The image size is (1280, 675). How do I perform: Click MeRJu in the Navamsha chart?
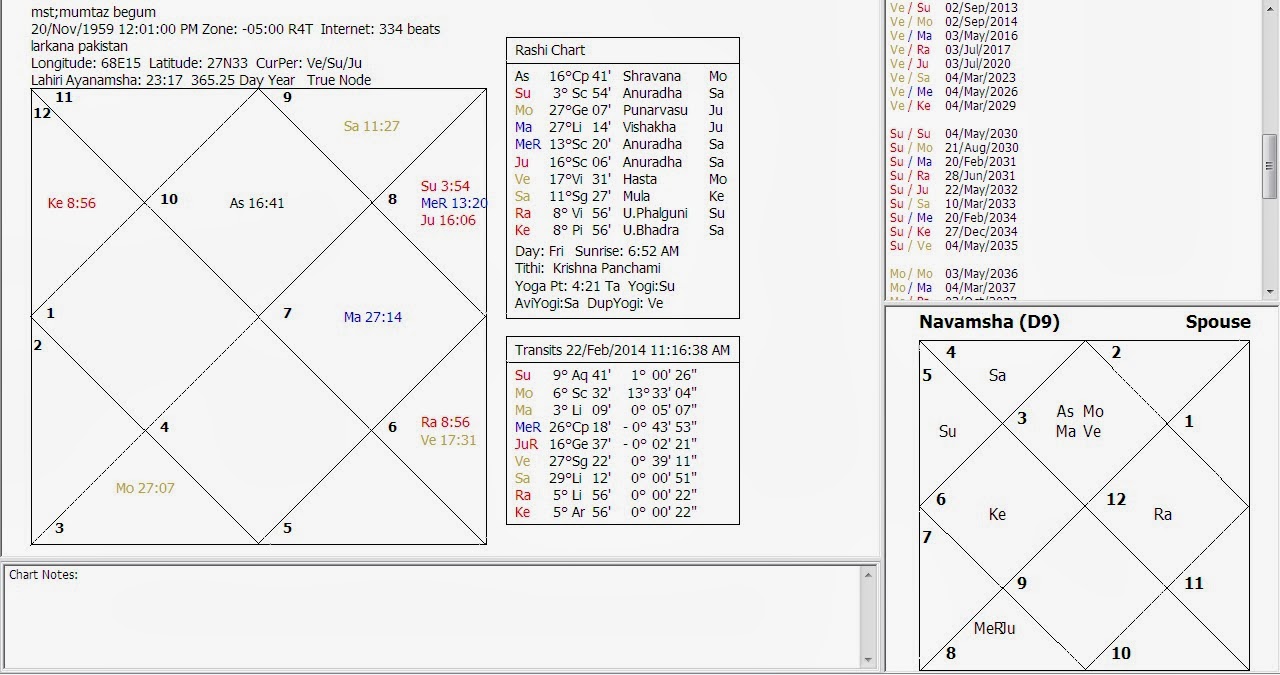click(995, 628)
